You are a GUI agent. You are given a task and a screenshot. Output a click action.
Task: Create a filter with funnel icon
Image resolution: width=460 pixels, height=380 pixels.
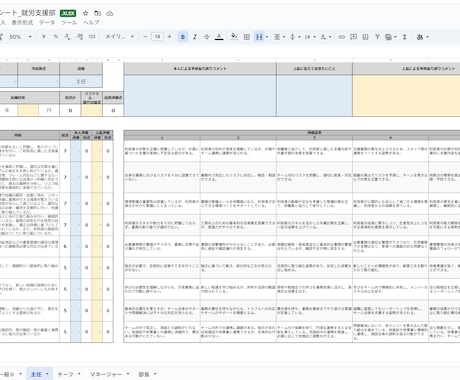pyautogui.click(x=377, y=37)
